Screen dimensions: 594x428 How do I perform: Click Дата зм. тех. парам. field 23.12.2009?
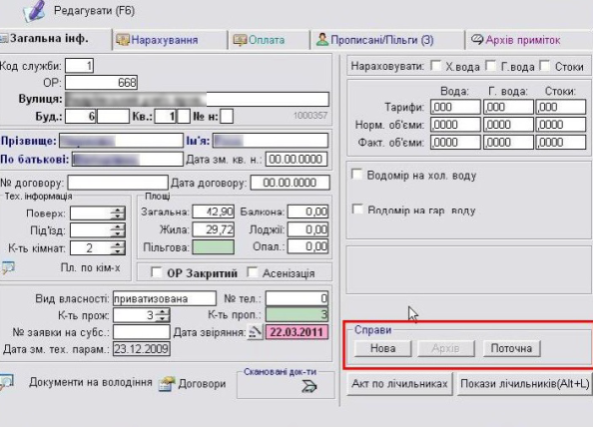pyautogui.click(x=142, y=349)
